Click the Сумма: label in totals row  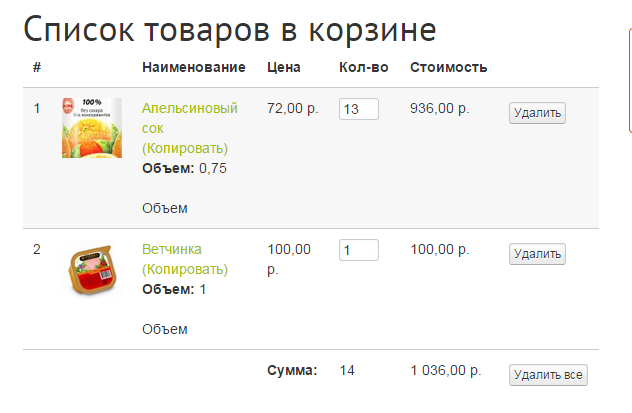[x=292, y=371]
